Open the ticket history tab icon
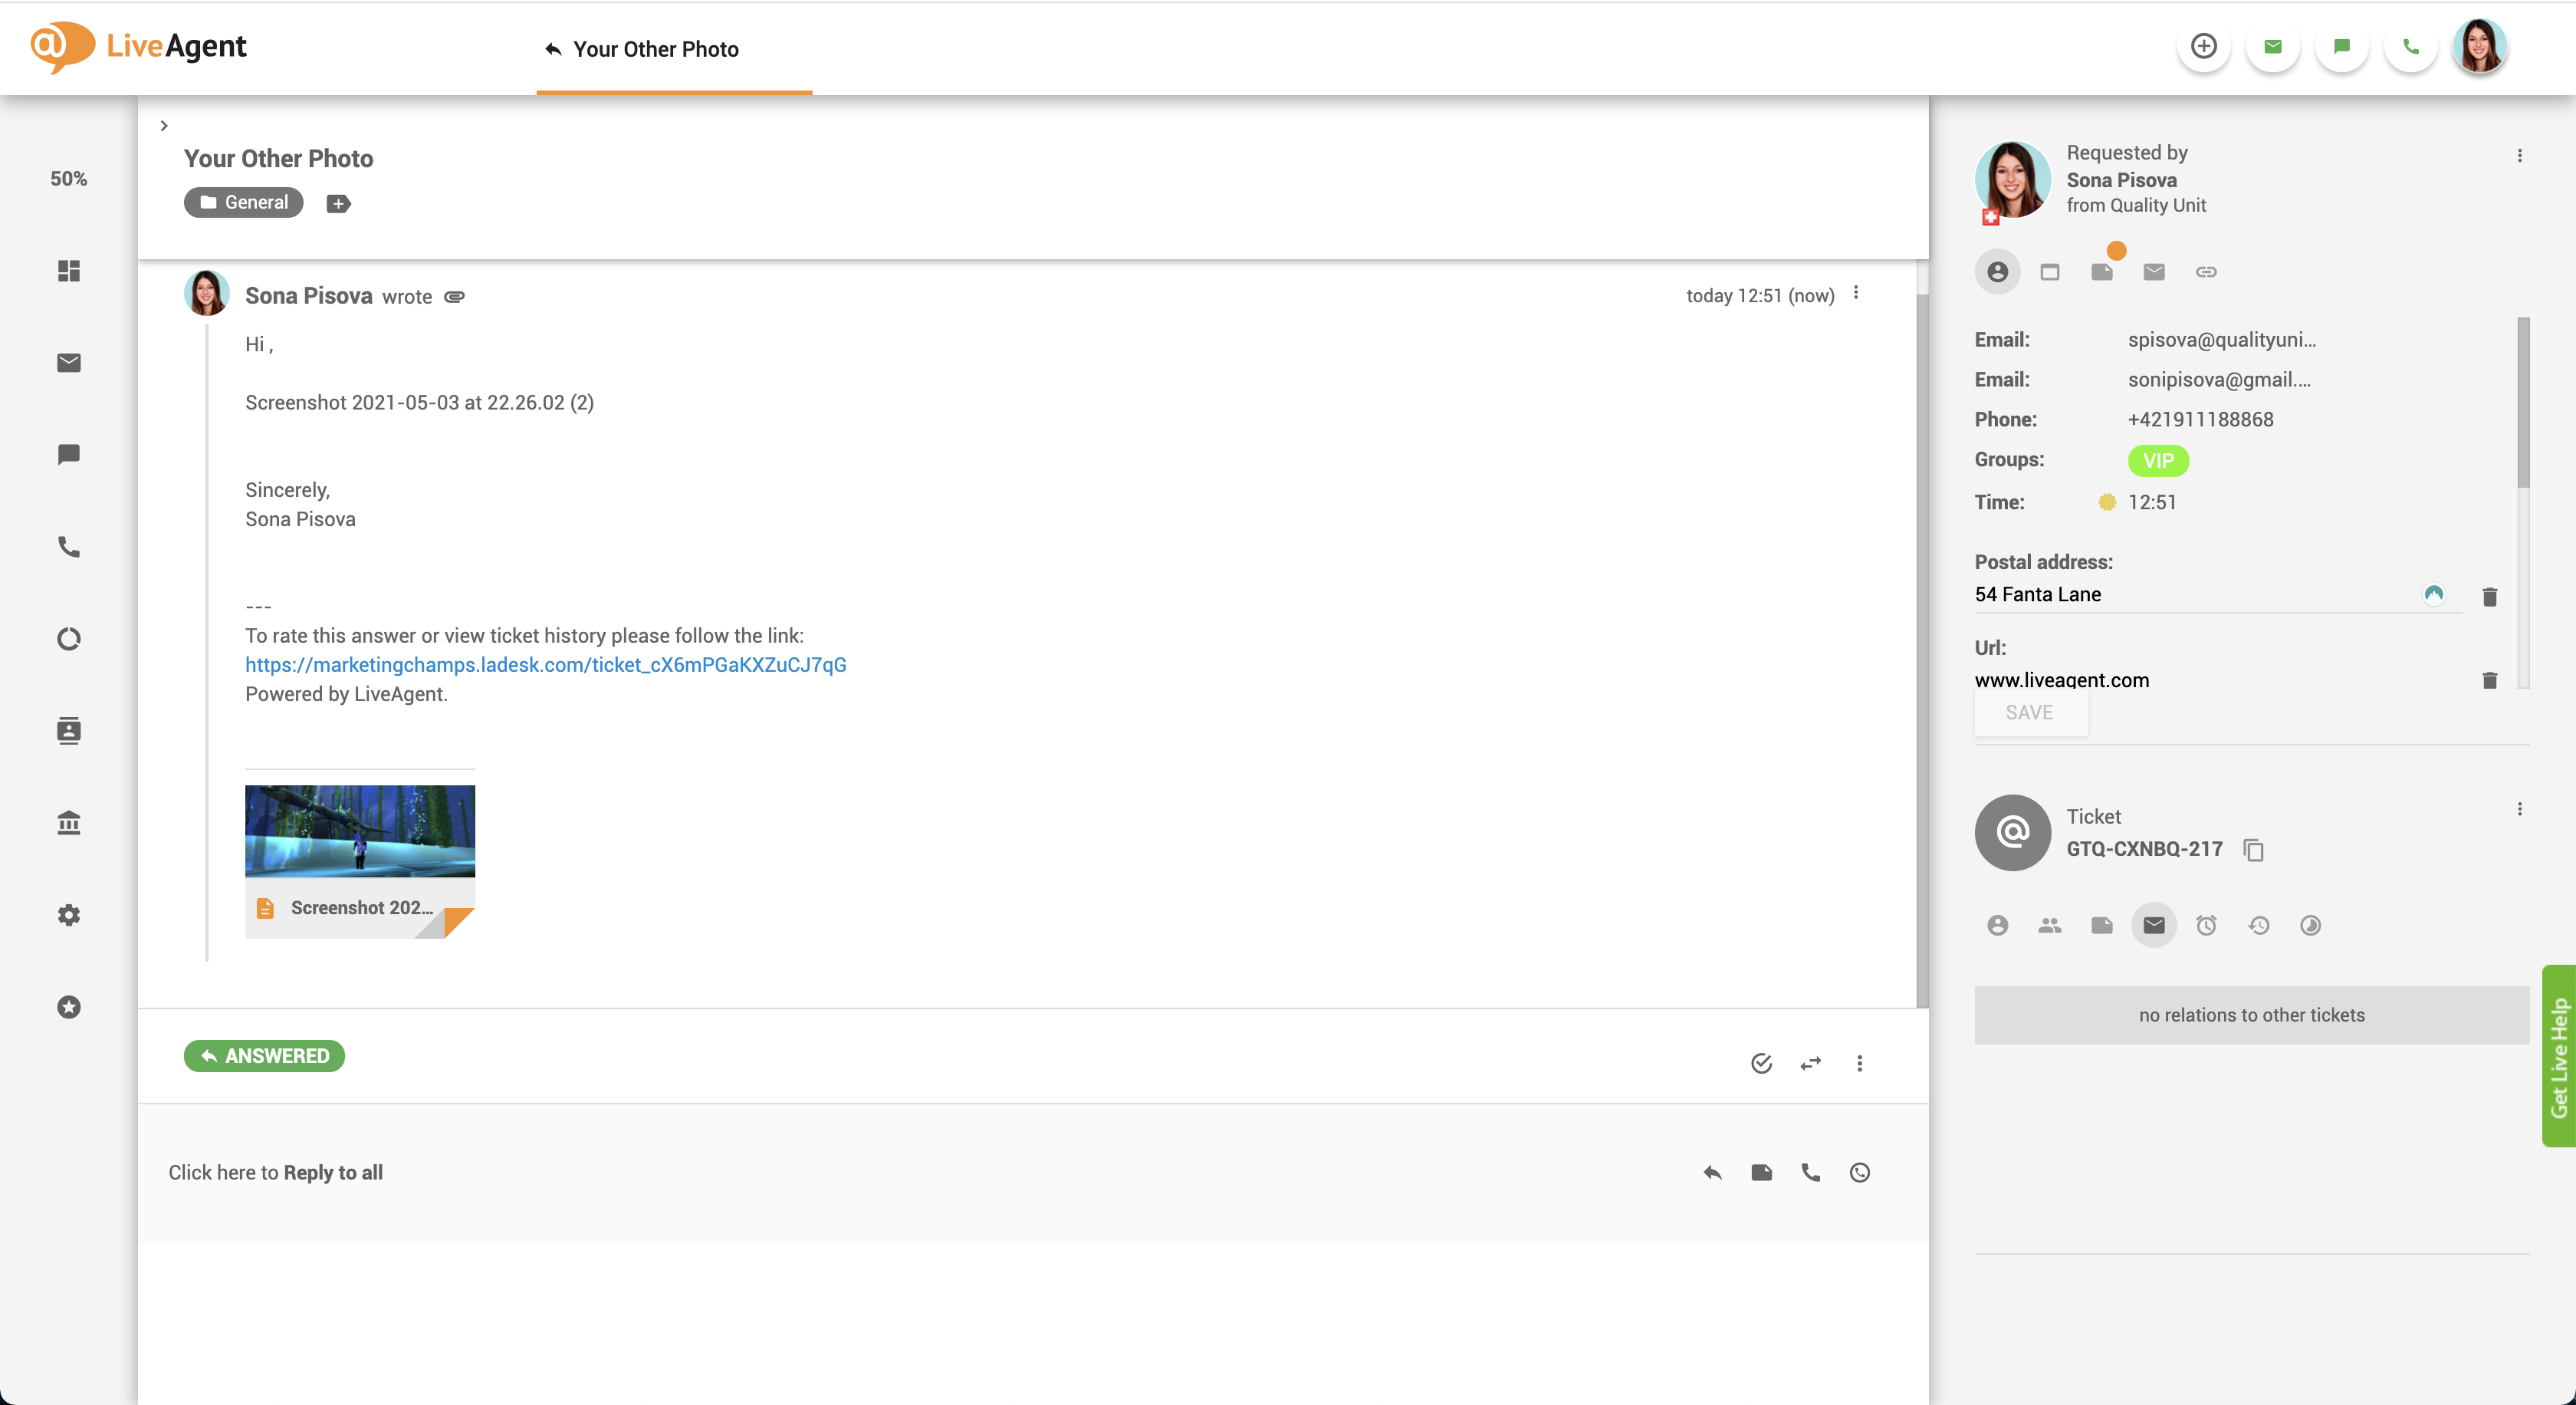The height and width of the screenshot is (1405, 2576). pyautogui.click(x=2258, y=926)
